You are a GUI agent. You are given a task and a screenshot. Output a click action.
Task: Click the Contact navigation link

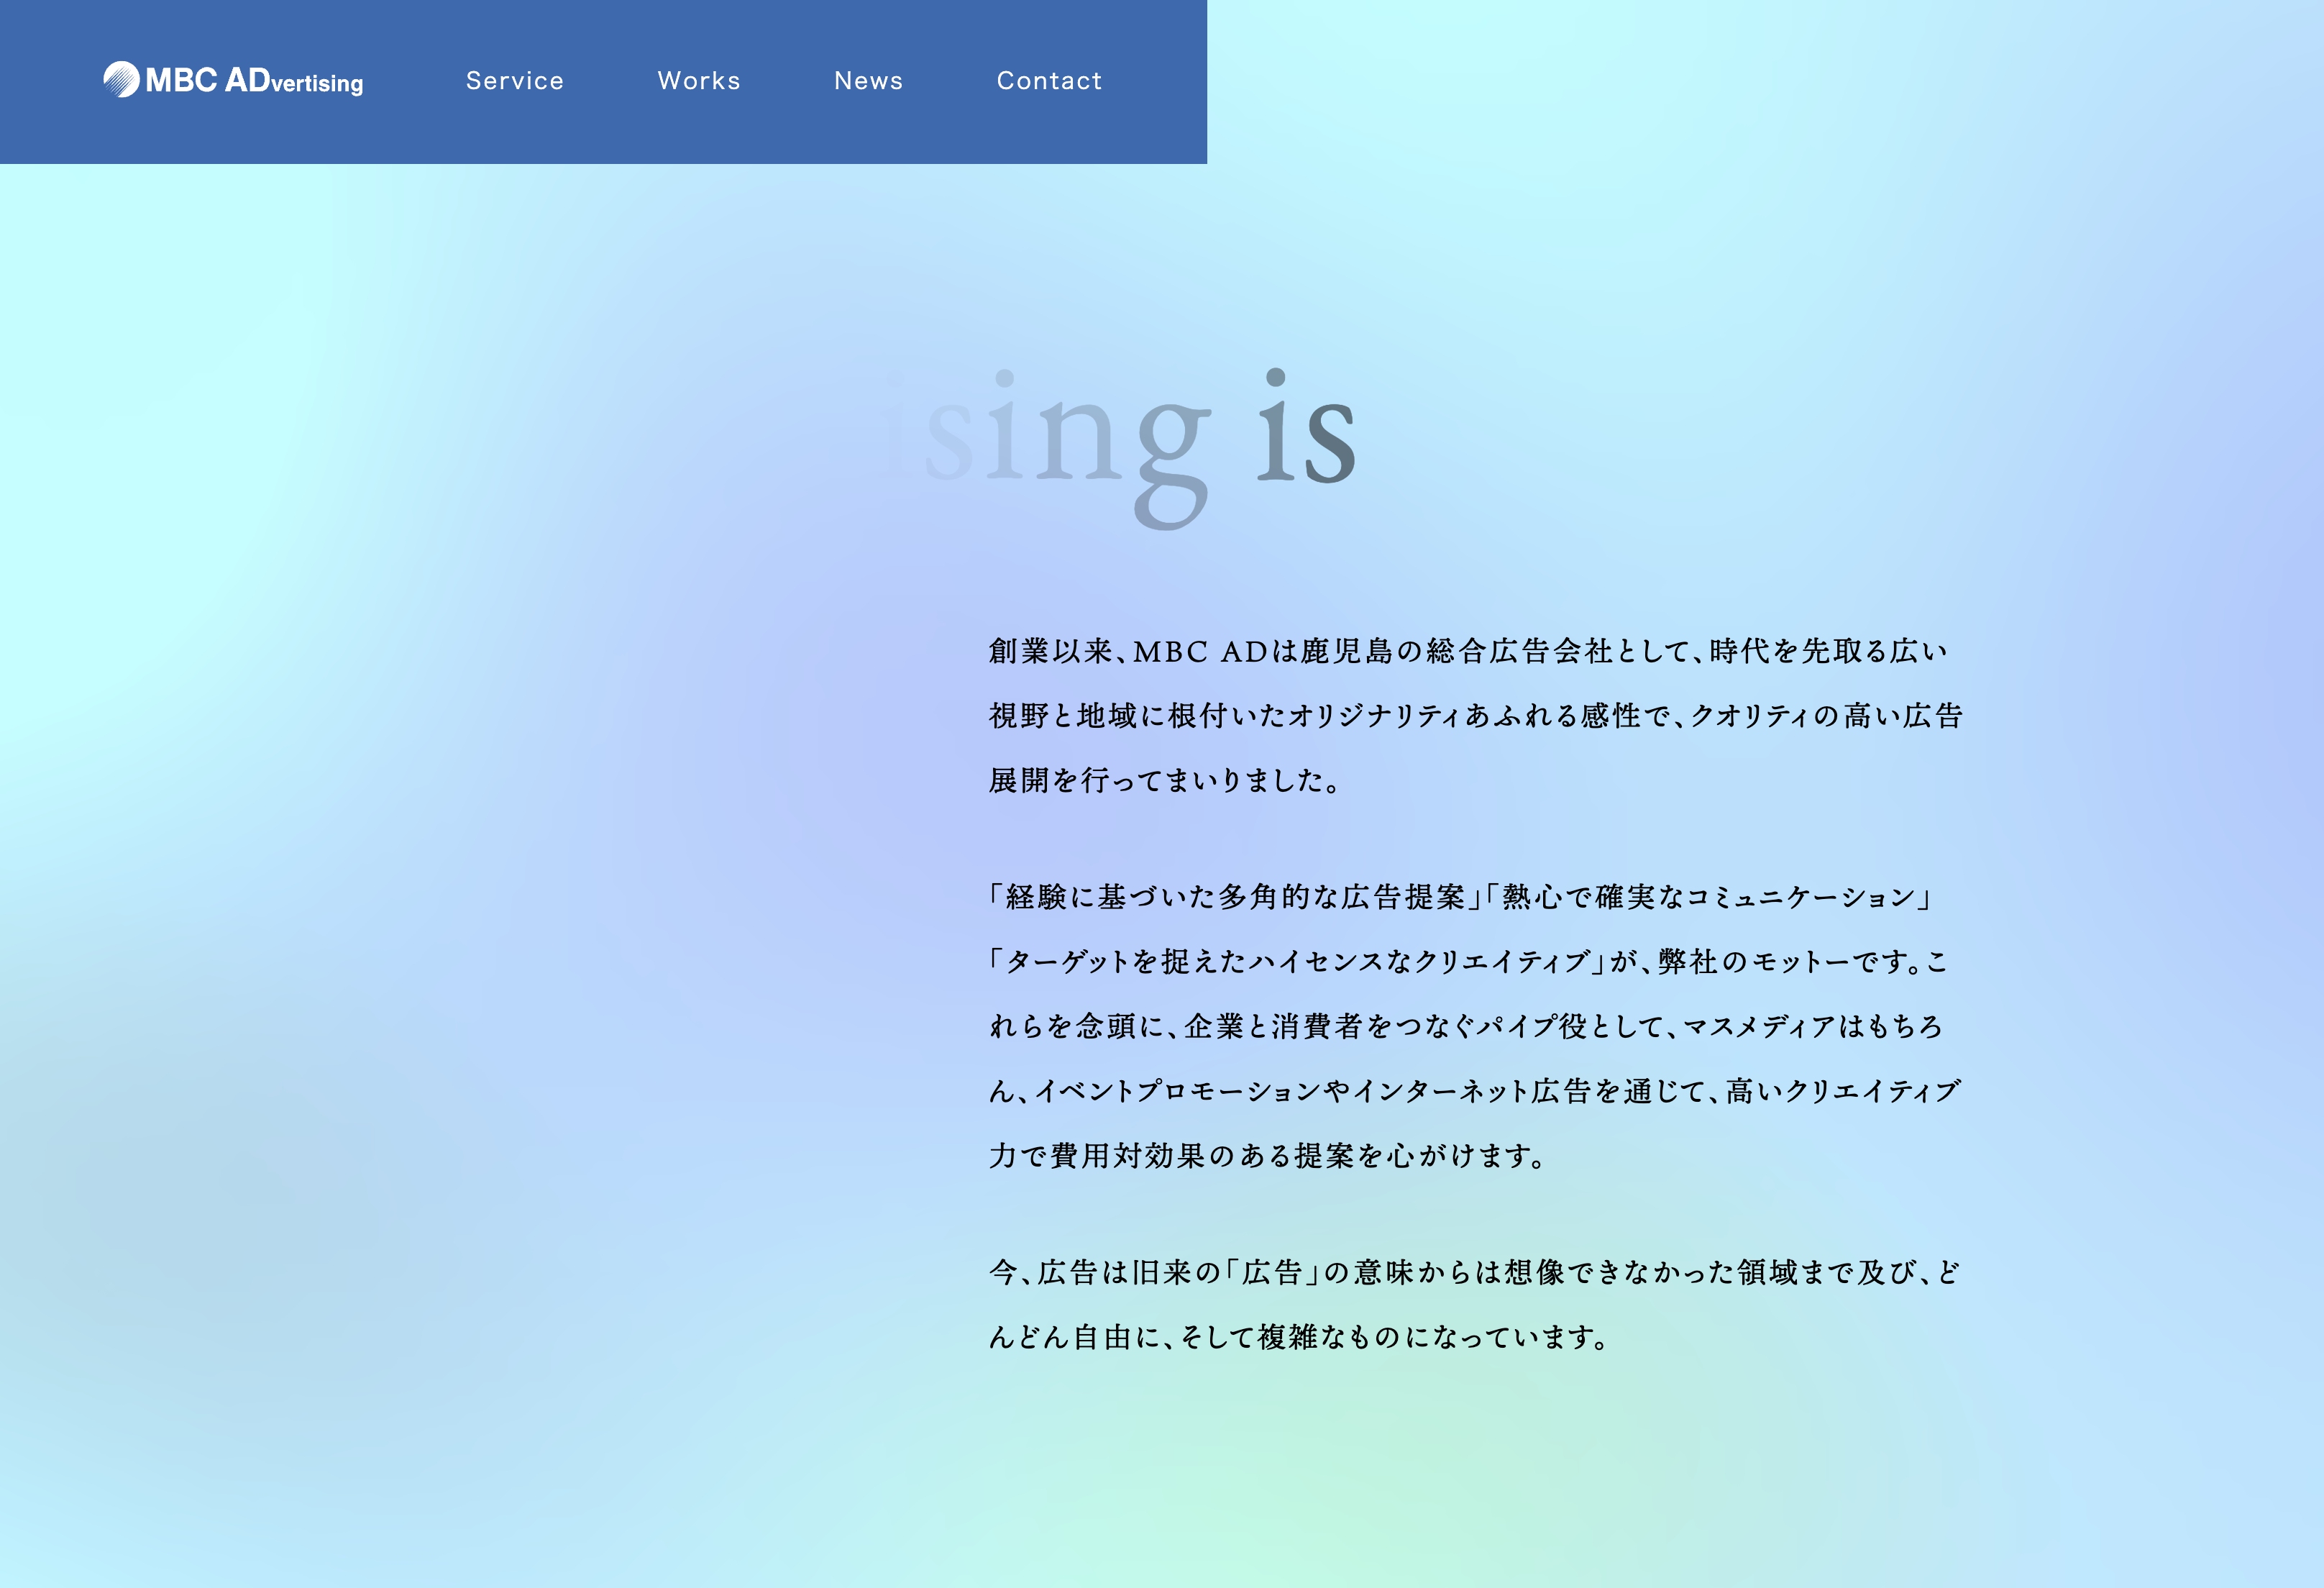pos(1049,81)
